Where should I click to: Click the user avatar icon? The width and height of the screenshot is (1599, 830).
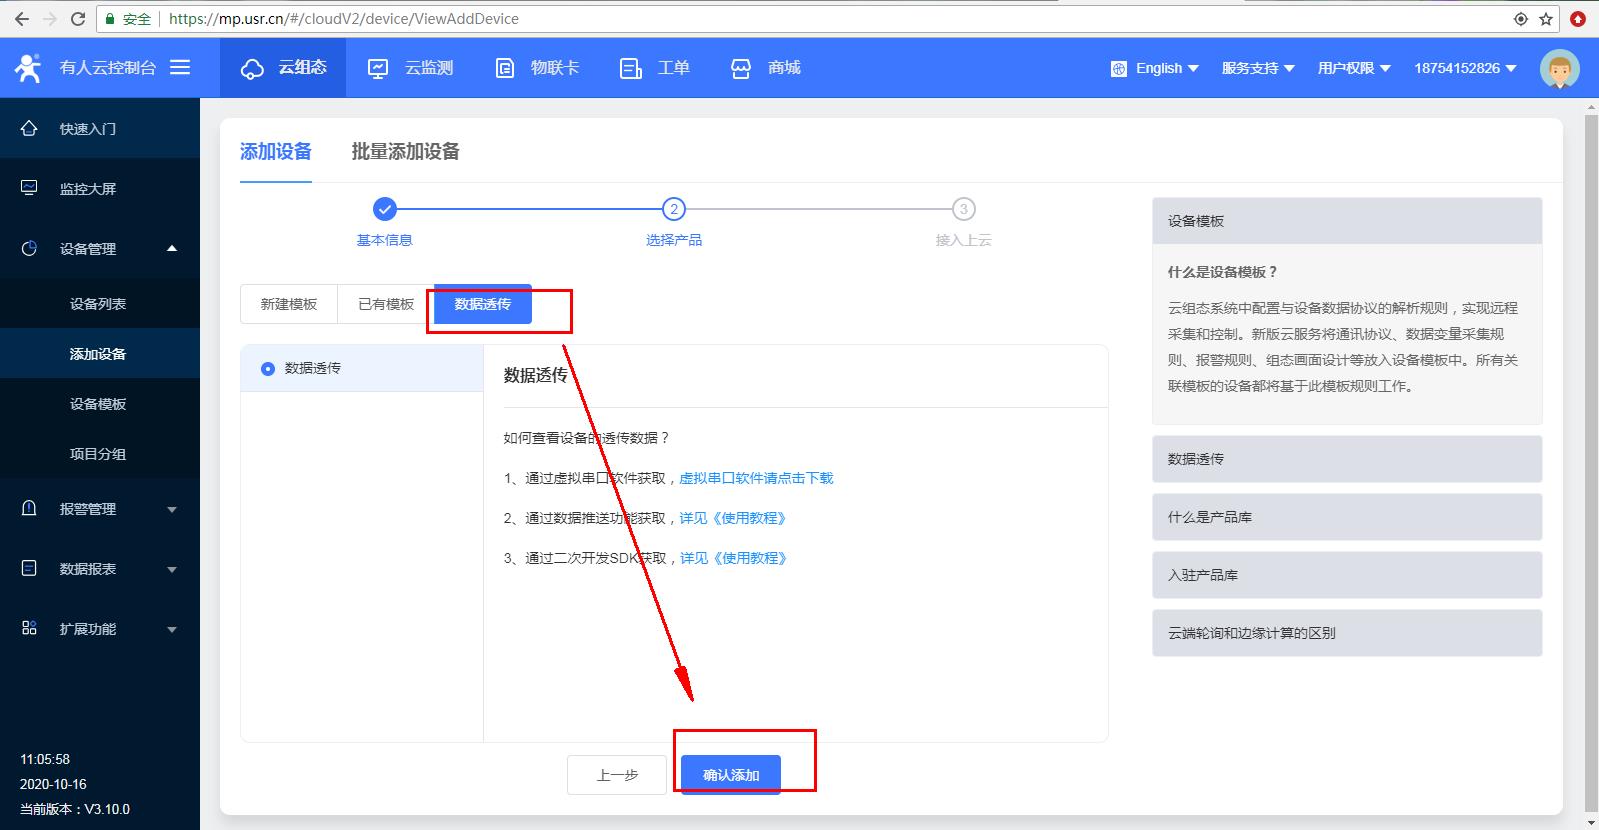1559,68
